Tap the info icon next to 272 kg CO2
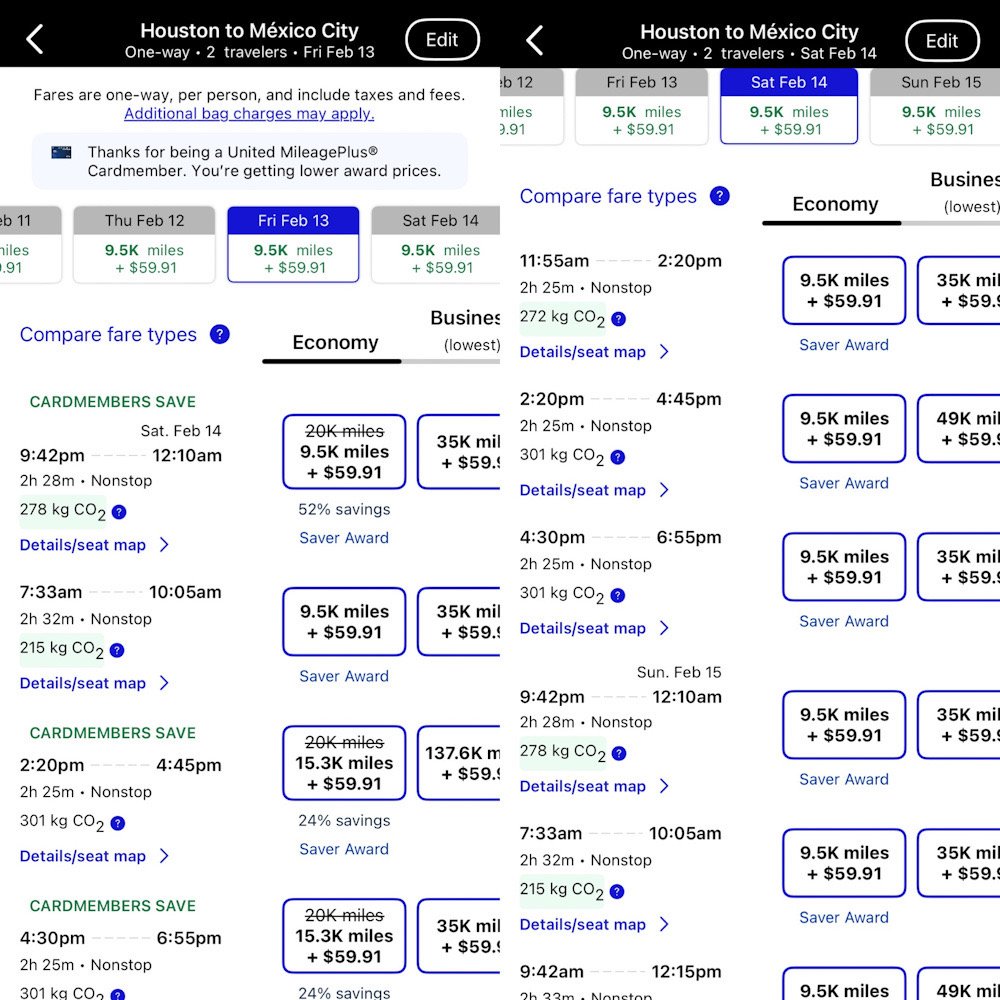1000x1000 pixels. (618, 319)
